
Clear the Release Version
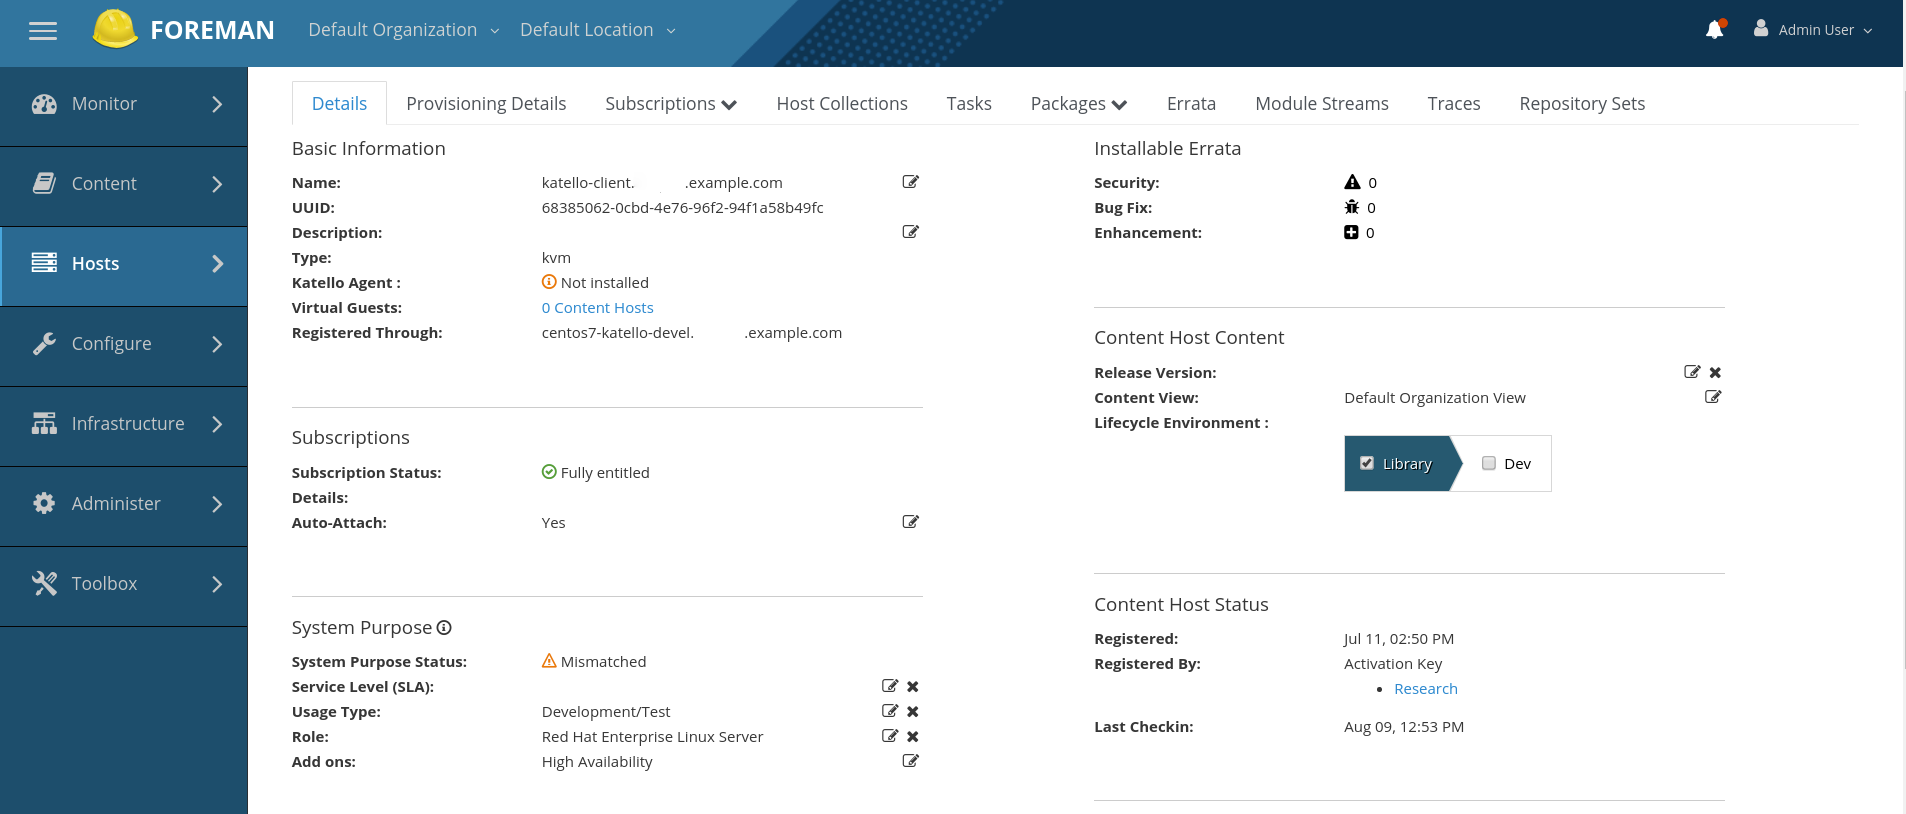[x=1715, y=373]
